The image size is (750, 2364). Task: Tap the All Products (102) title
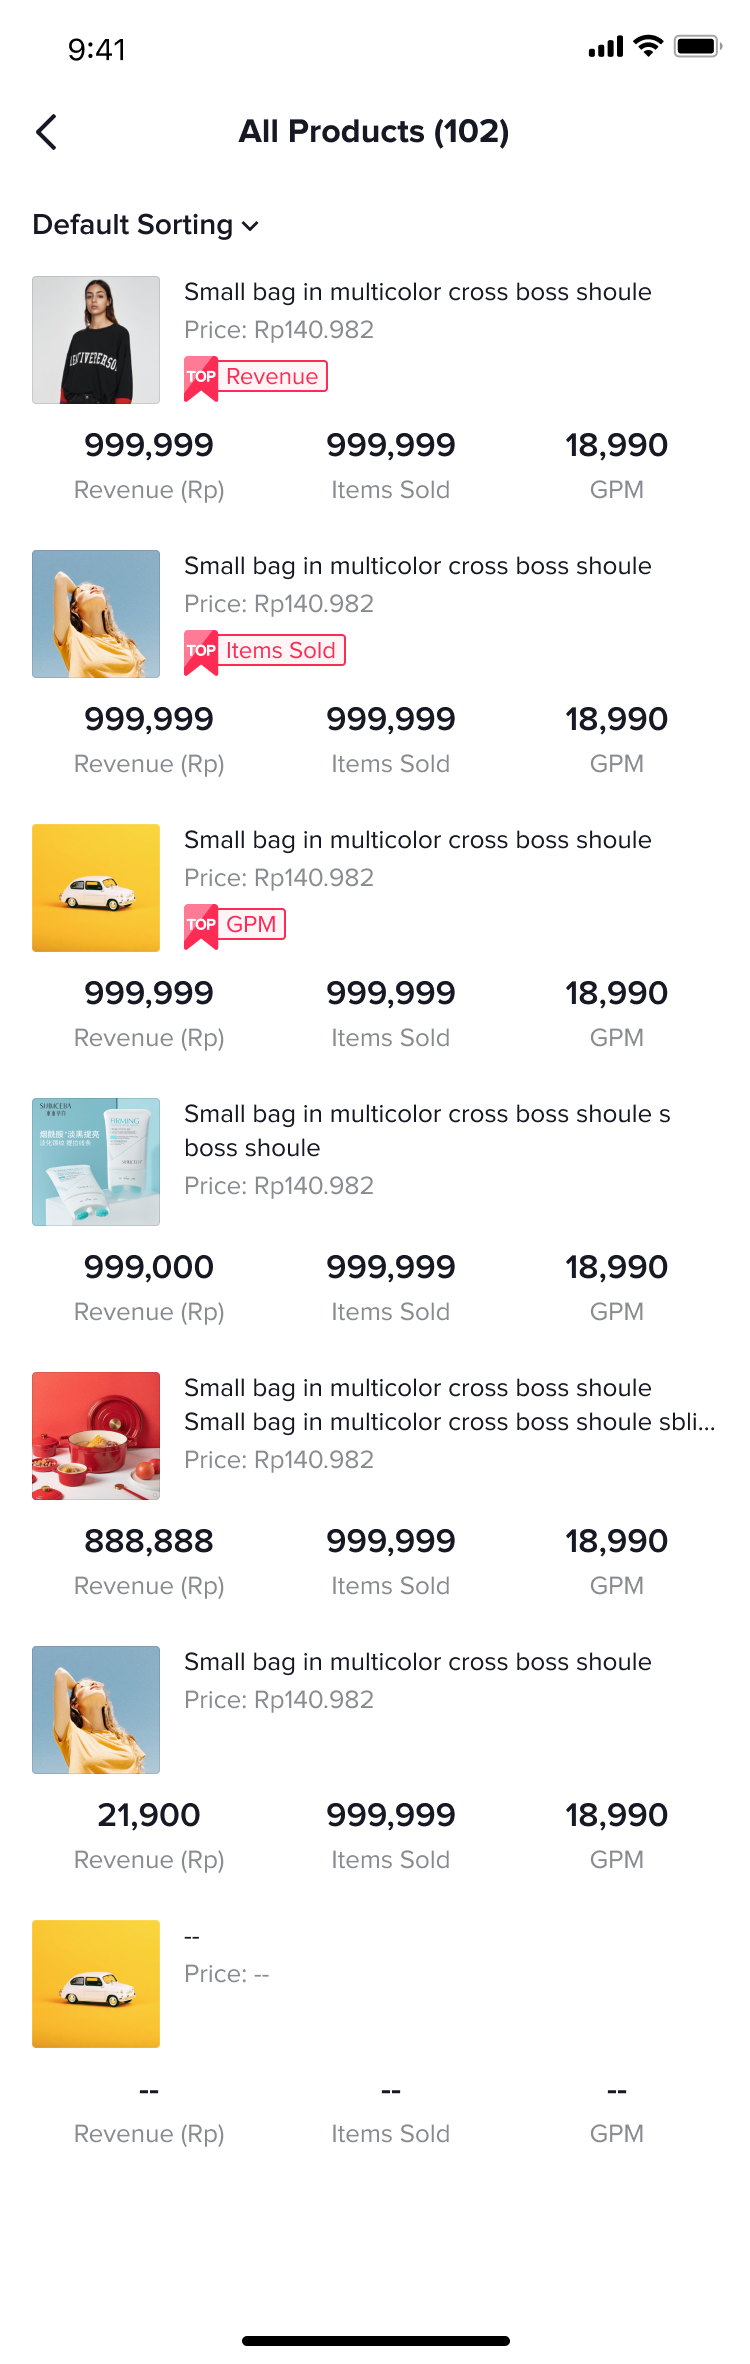click(374, 131)
